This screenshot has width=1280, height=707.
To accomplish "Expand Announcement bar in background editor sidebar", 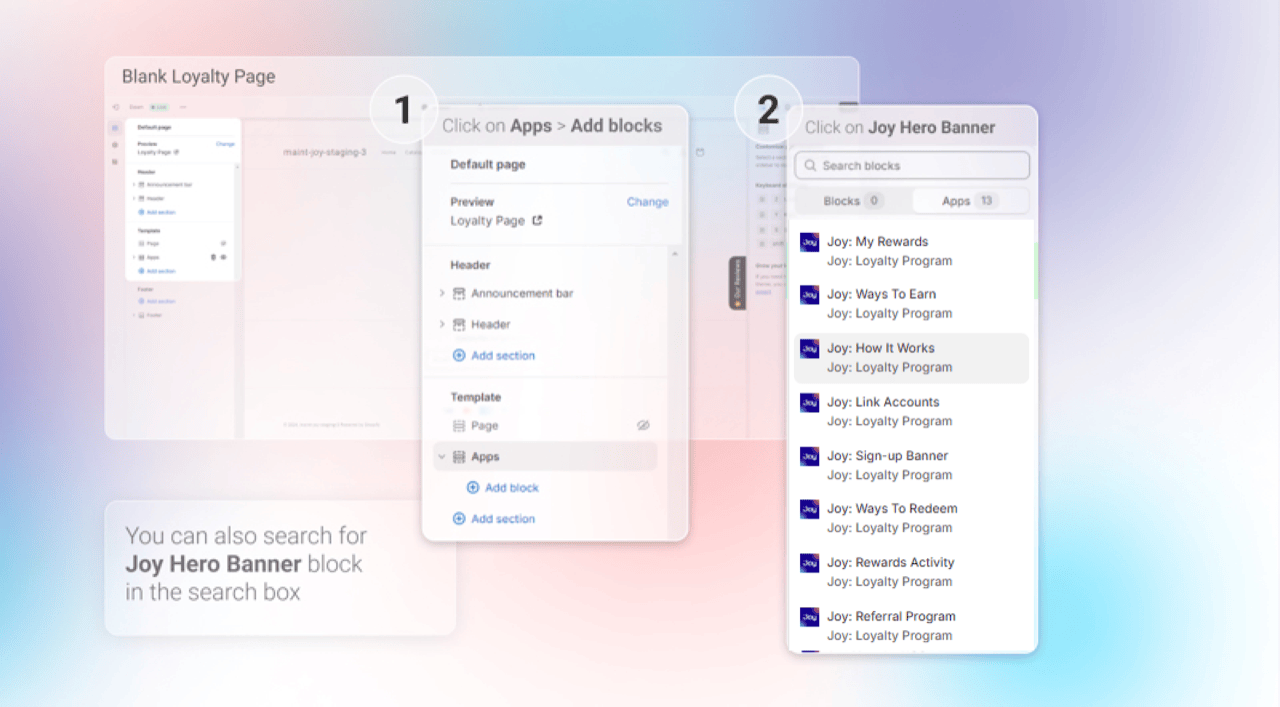I will pos(133,184).
